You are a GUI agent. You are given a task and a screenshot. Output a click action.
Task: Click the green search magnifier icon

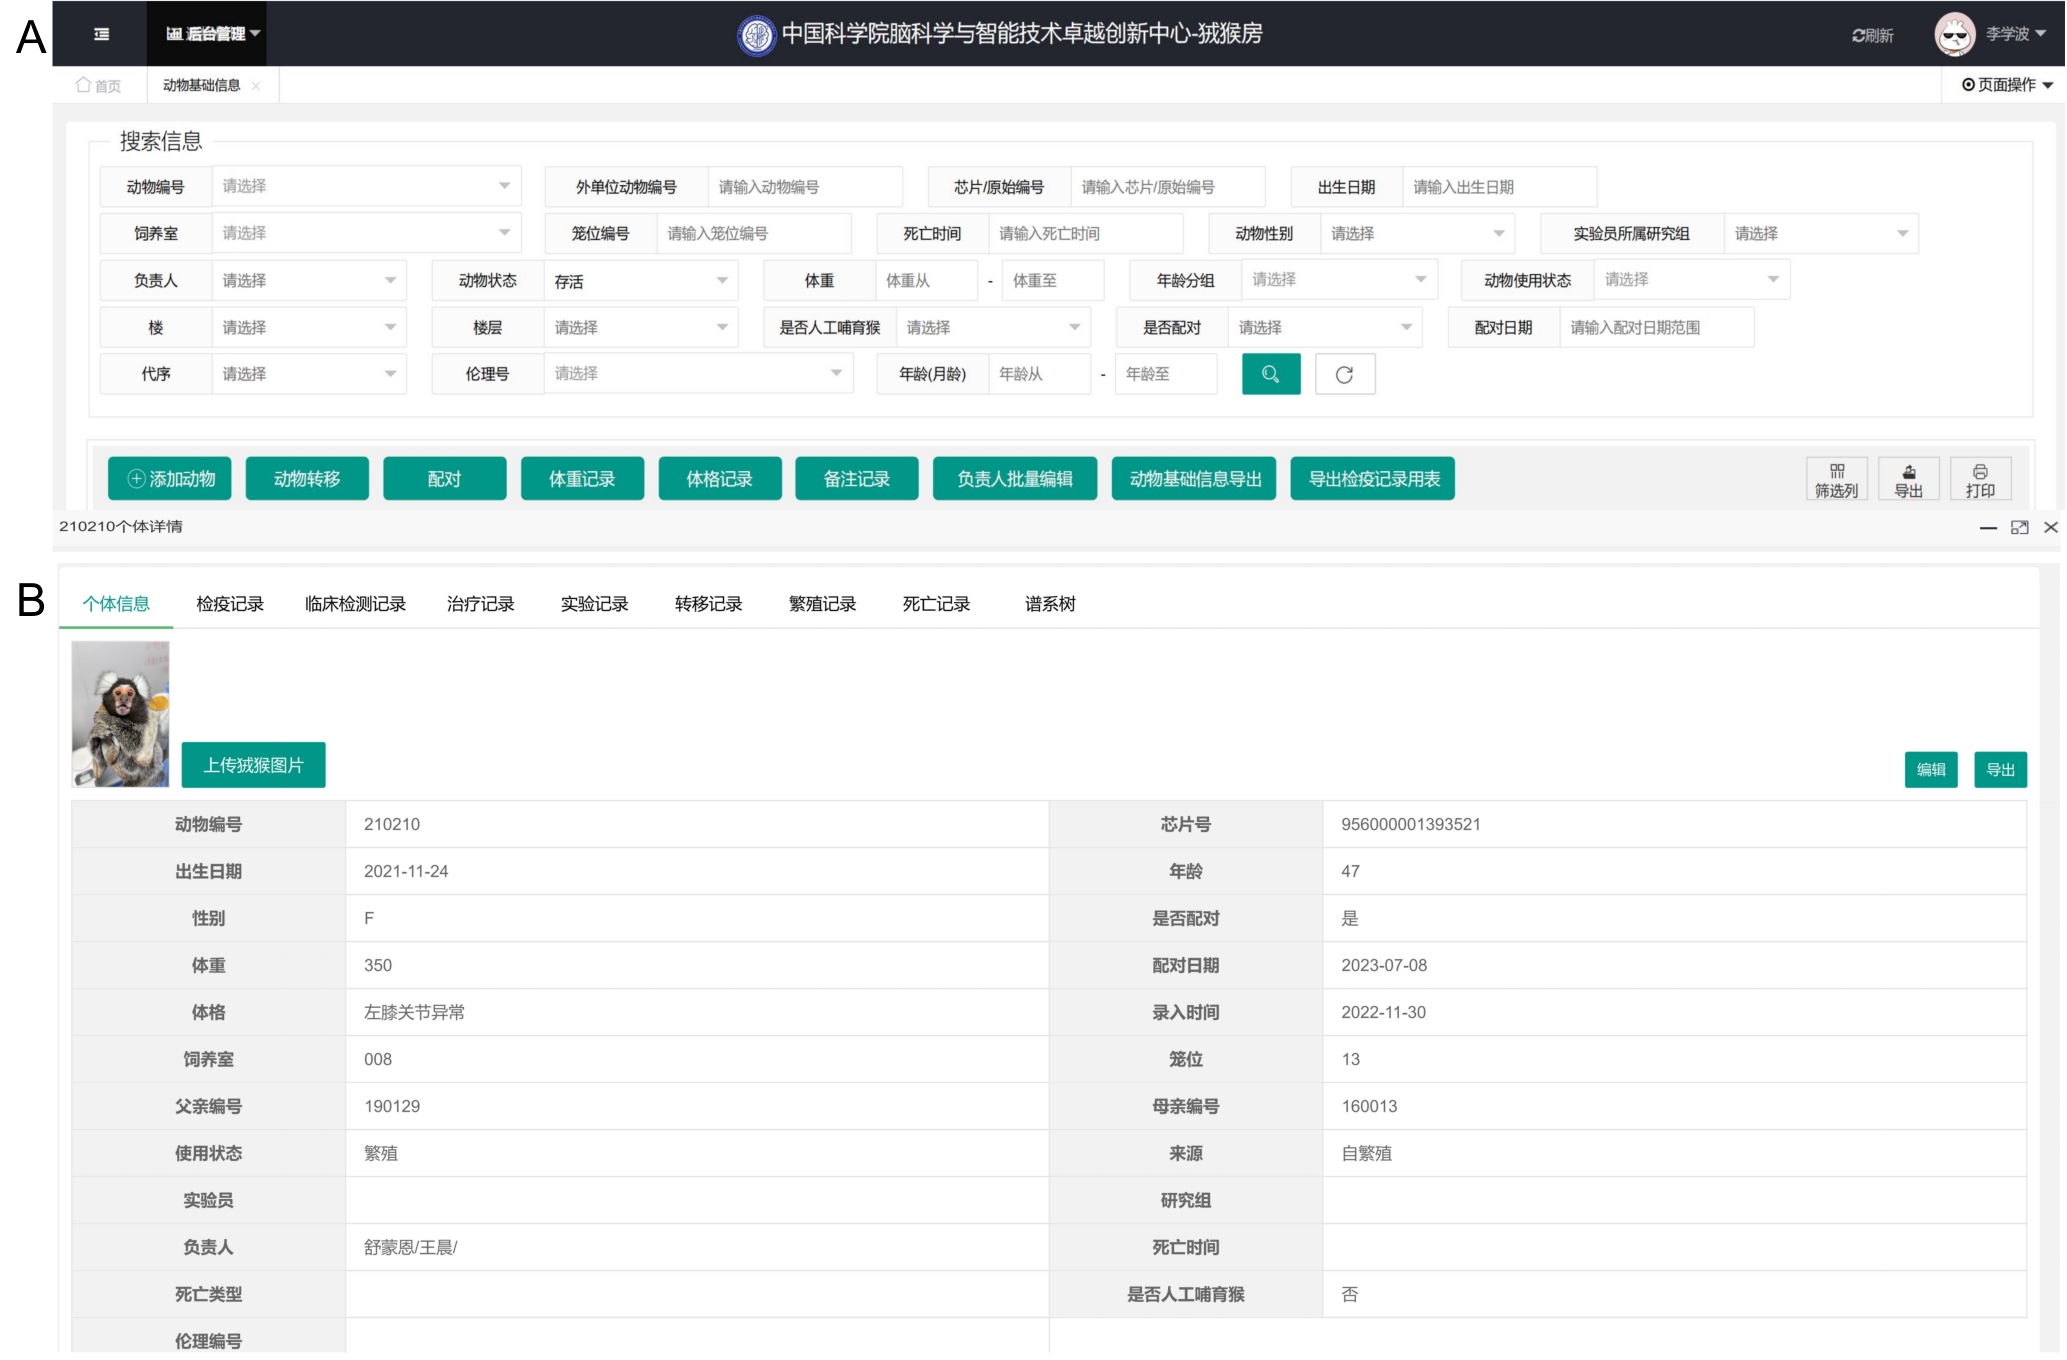tap(1270, 374)
